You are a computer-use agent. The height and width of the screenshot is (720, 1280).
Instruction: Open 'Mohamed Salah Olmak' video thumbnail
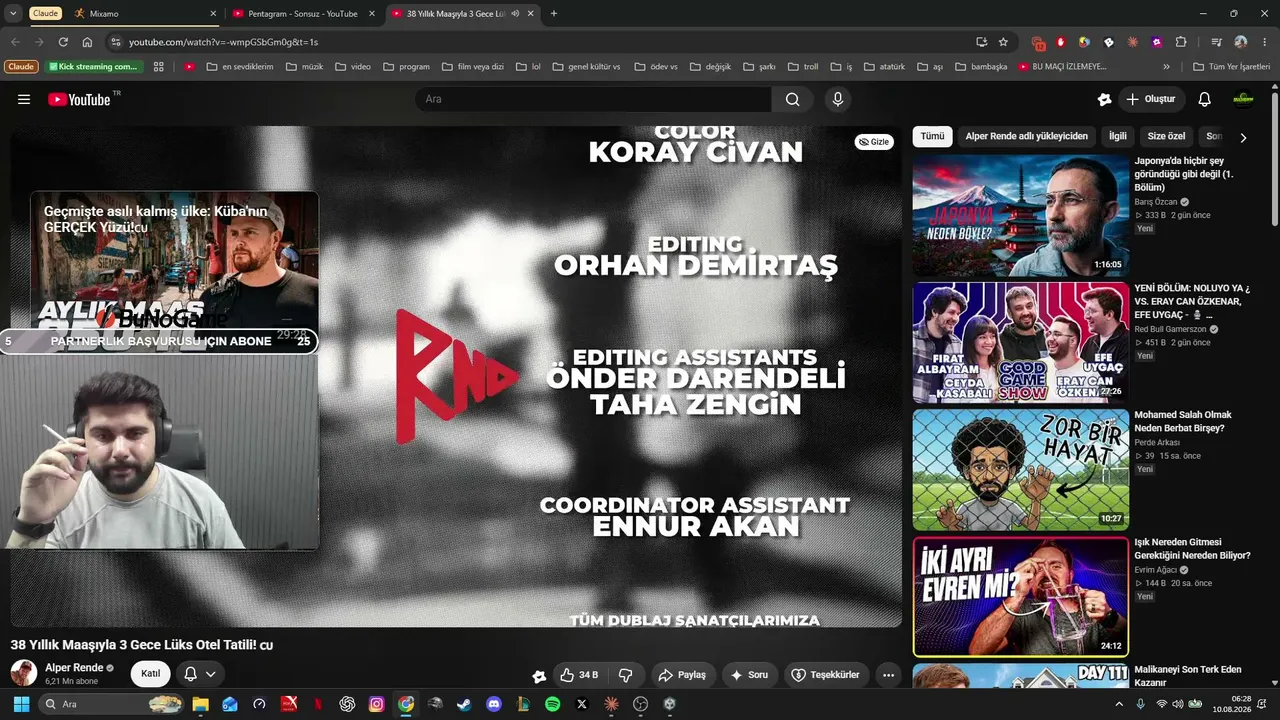coord(1020,469)
